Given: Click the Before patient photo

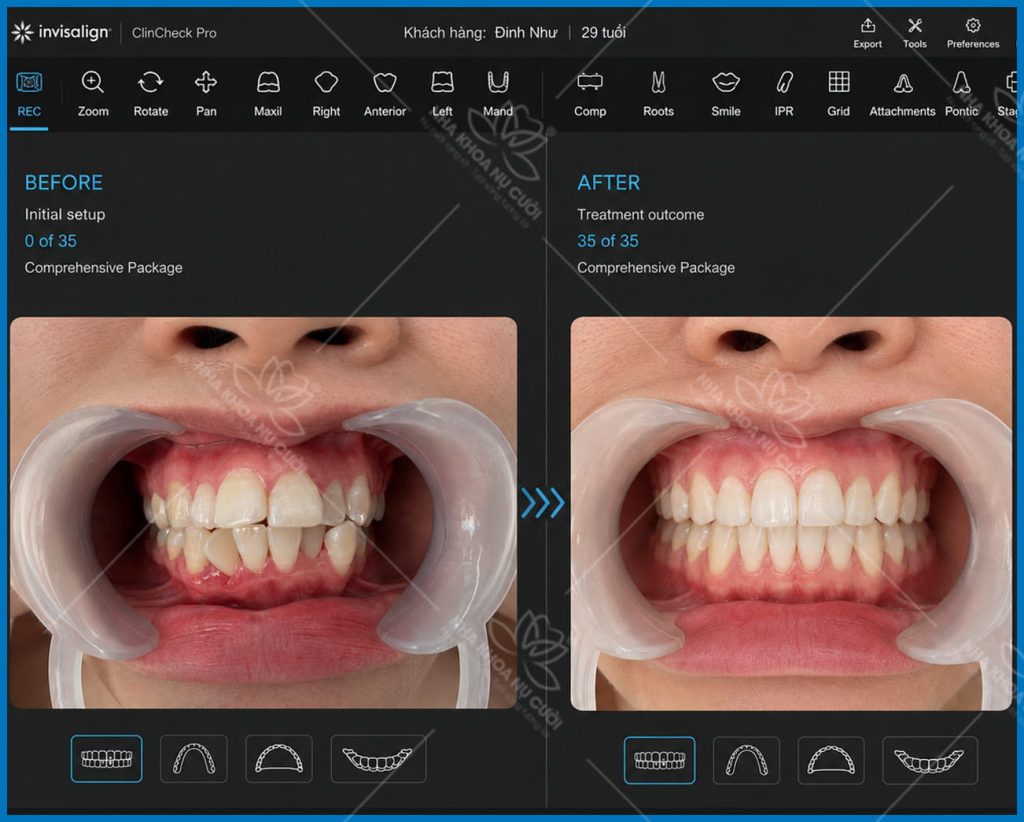Looking at the screenshot, I should pos(263,513).
